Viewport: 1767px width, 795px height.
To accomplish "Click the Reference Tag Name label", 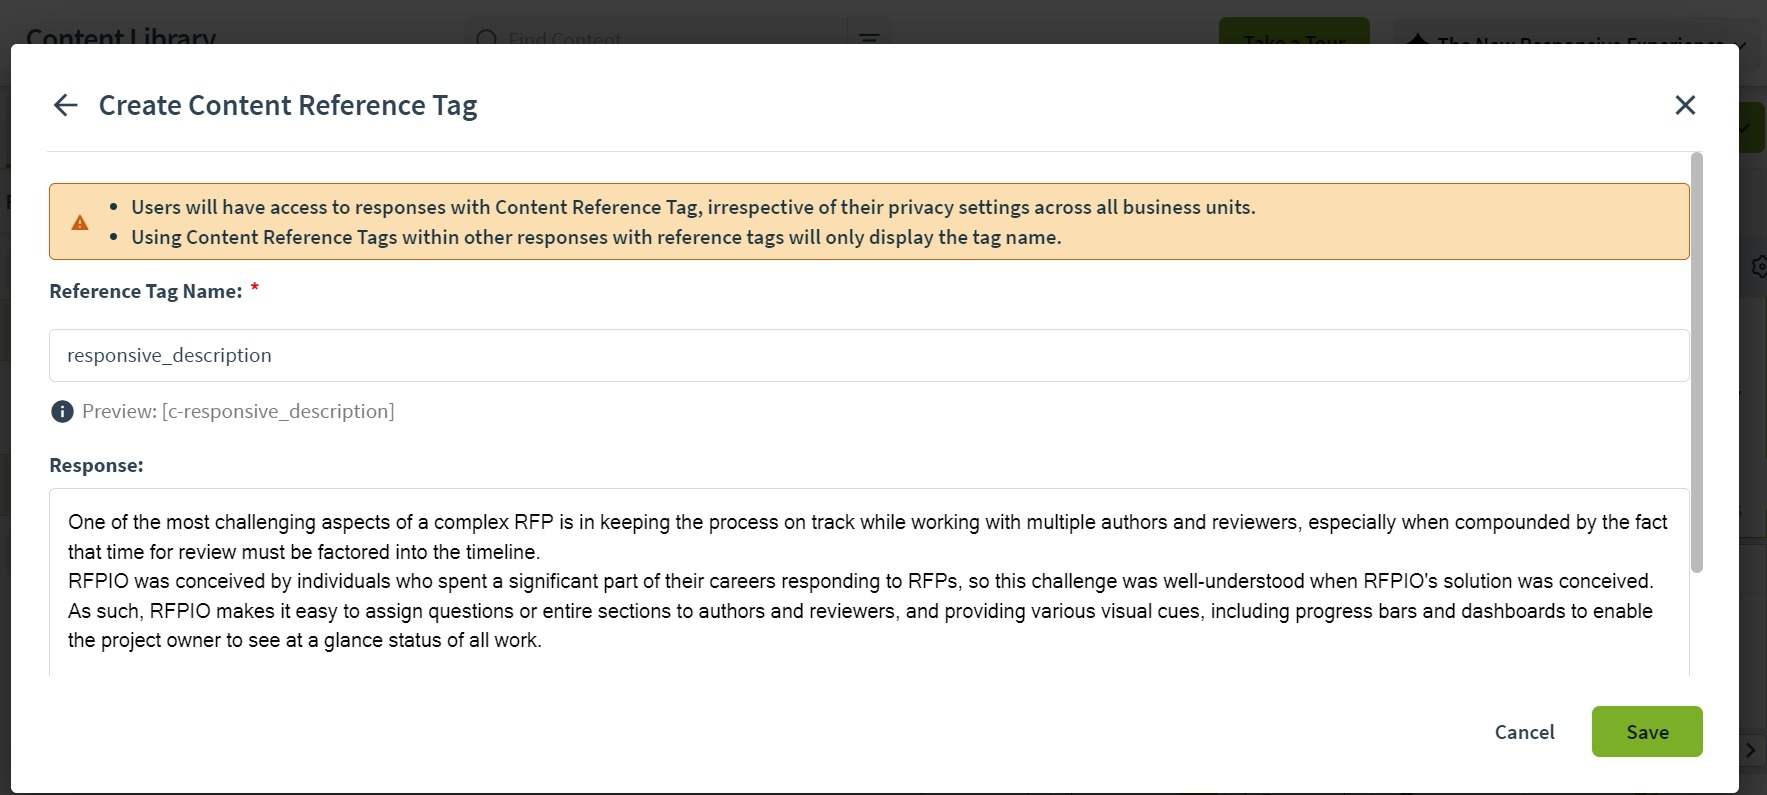I will 146,291.
